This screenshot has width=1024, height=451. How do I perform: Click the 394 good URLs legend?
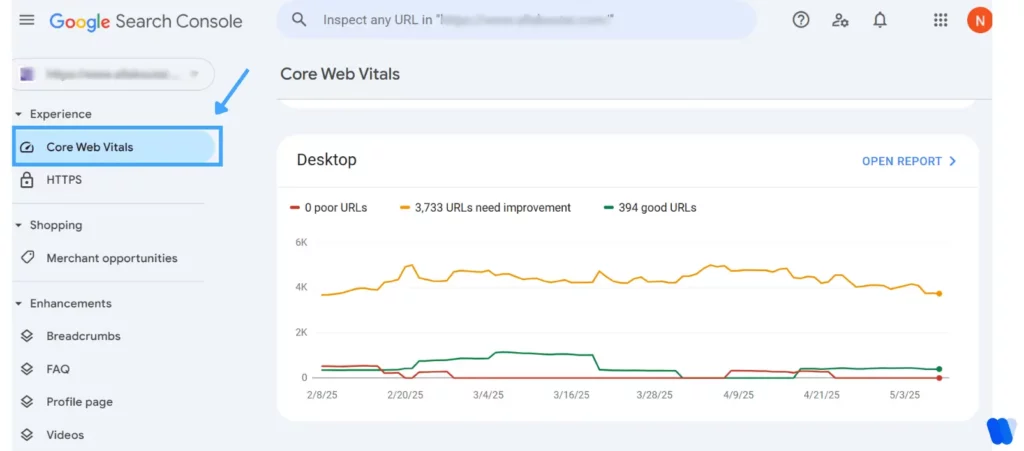pos(649,208)
